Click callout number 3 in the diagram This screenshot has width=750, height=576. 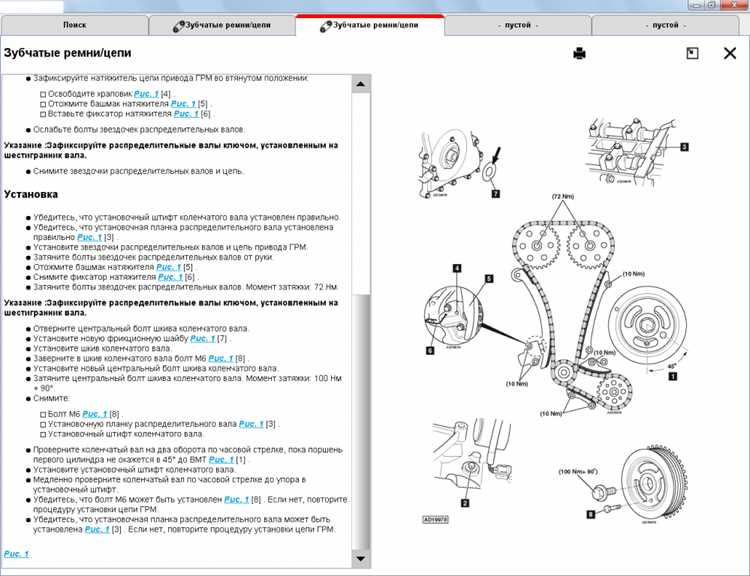(x=684, y=147)
